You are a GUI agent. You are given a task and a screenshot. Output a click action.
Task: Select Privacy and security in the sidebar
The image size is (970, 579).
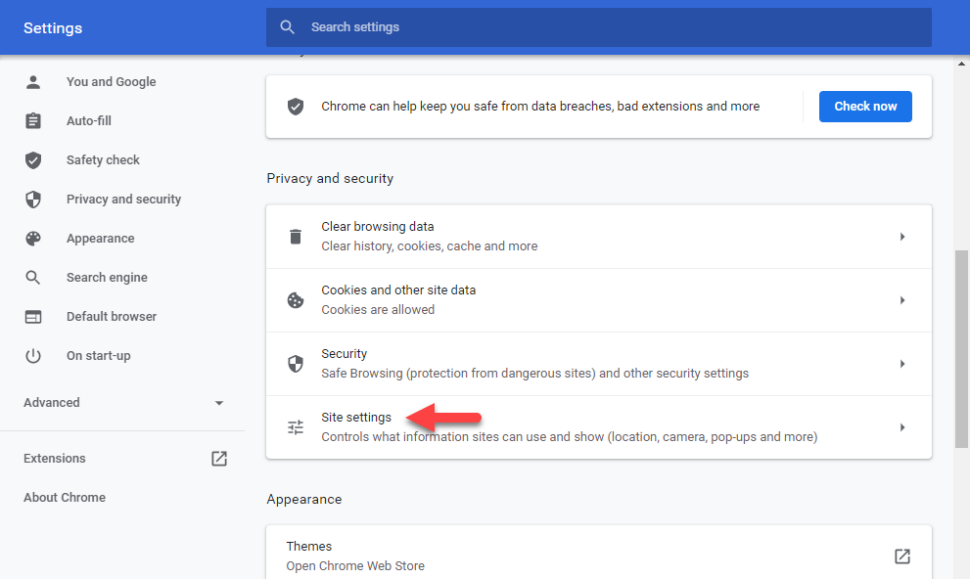pyautogui.click(x=122, y=199)
